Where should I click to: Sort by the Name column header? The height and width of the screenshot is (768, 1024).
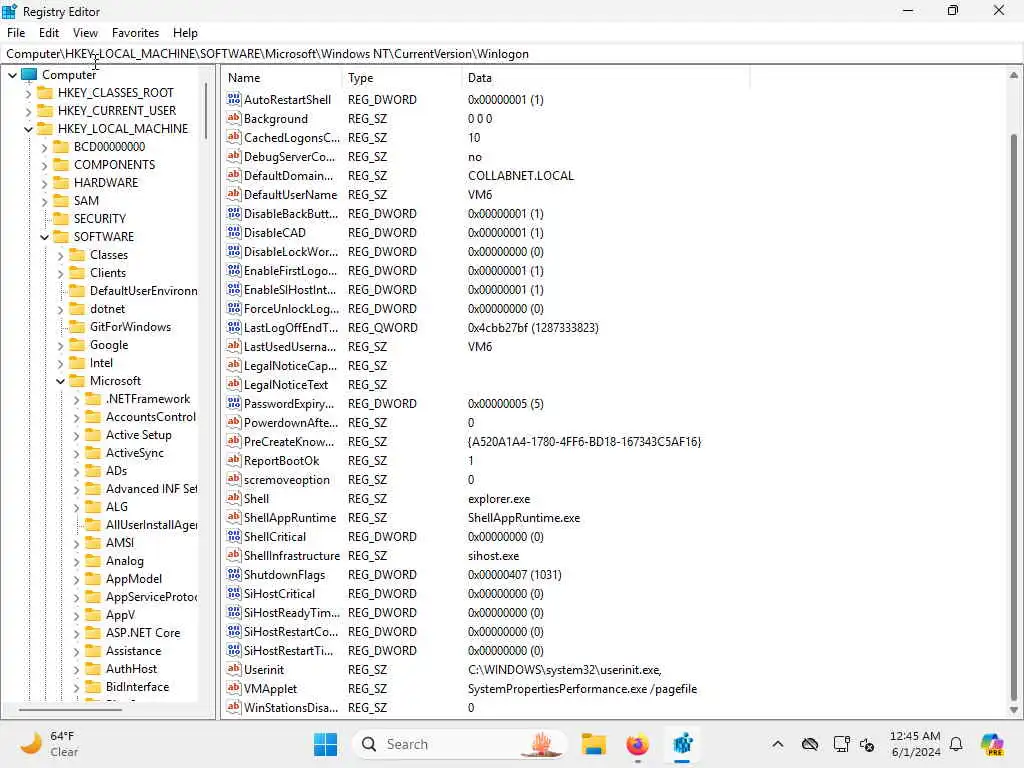coord(281,78)
